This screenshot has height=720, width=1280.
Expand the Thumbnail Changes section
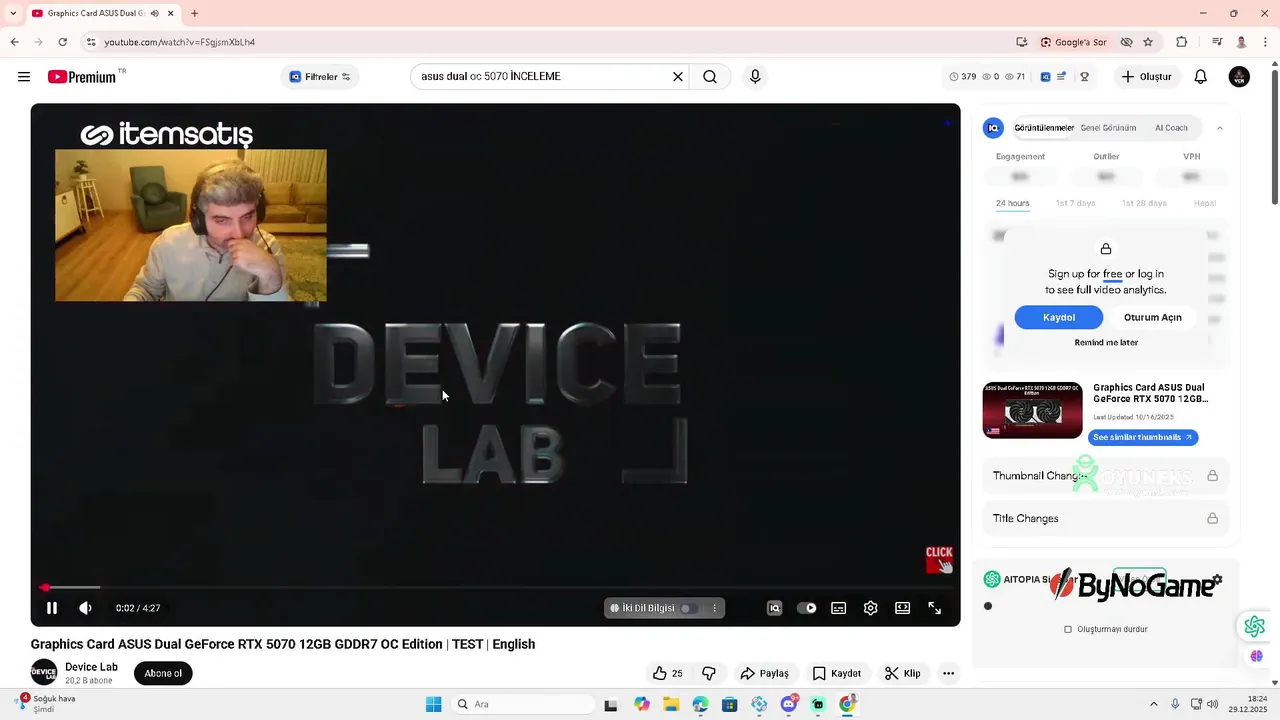click(x=1105, y=476)
